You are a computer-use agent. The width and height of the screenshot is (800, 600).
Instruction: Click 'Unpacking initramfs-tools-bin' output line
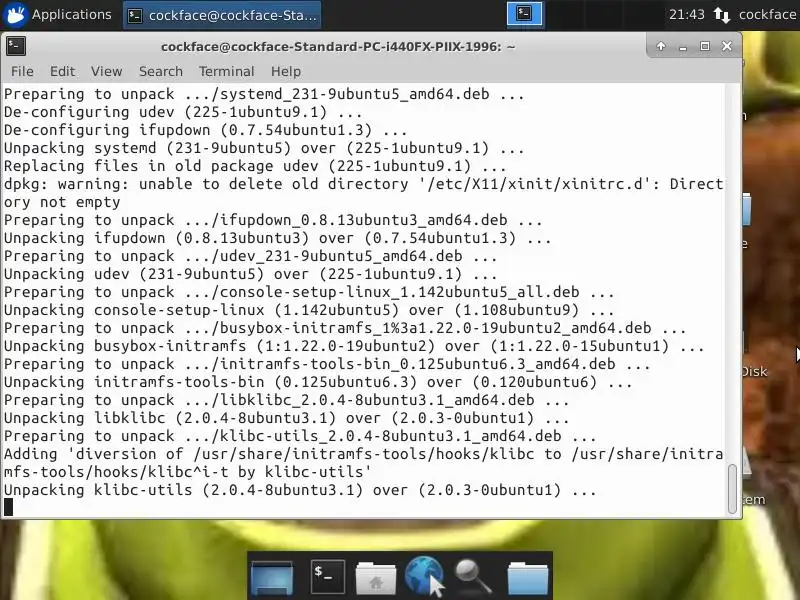[318, 382]
